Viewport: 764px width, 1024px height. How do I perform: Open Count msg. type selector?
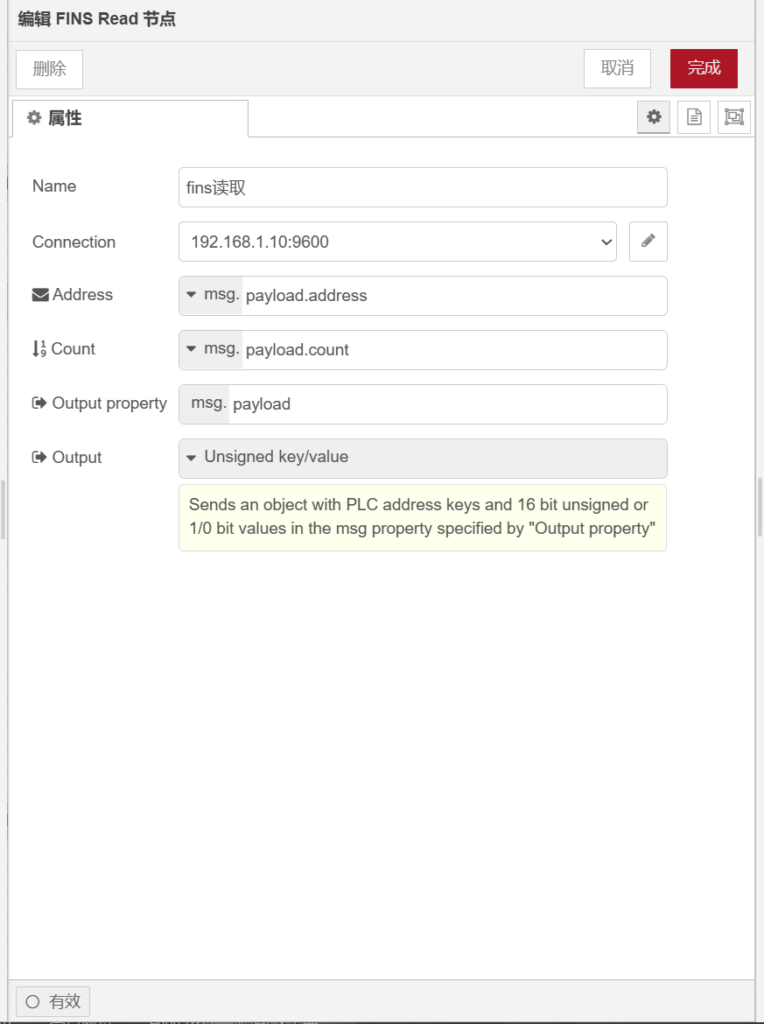point(211,349)
